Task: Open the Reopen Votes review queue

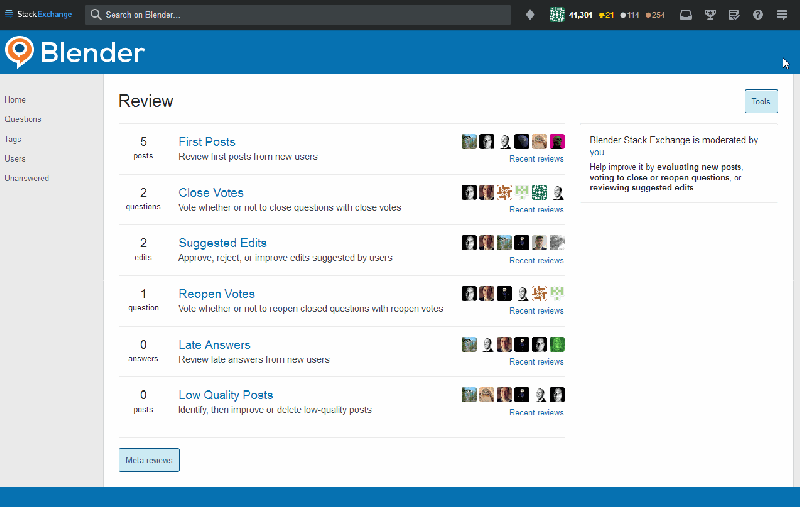Action: tap(216, 294)
